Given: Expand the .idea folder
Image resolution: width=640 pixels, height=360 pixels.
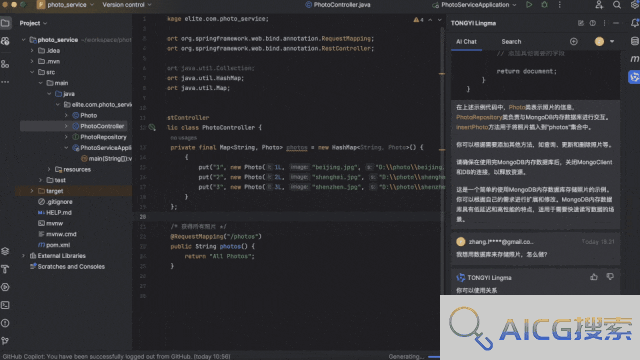Looking at the screenshot, I should pos(32,51).
